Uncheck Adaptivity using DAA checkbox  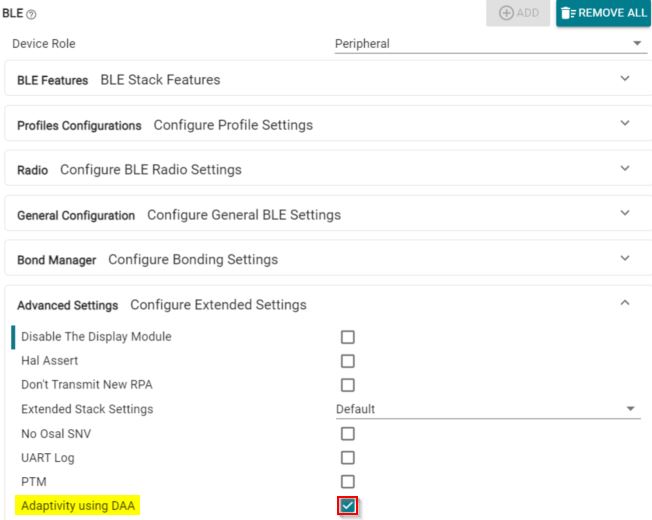pyautogui.click(x=348, y=507)
